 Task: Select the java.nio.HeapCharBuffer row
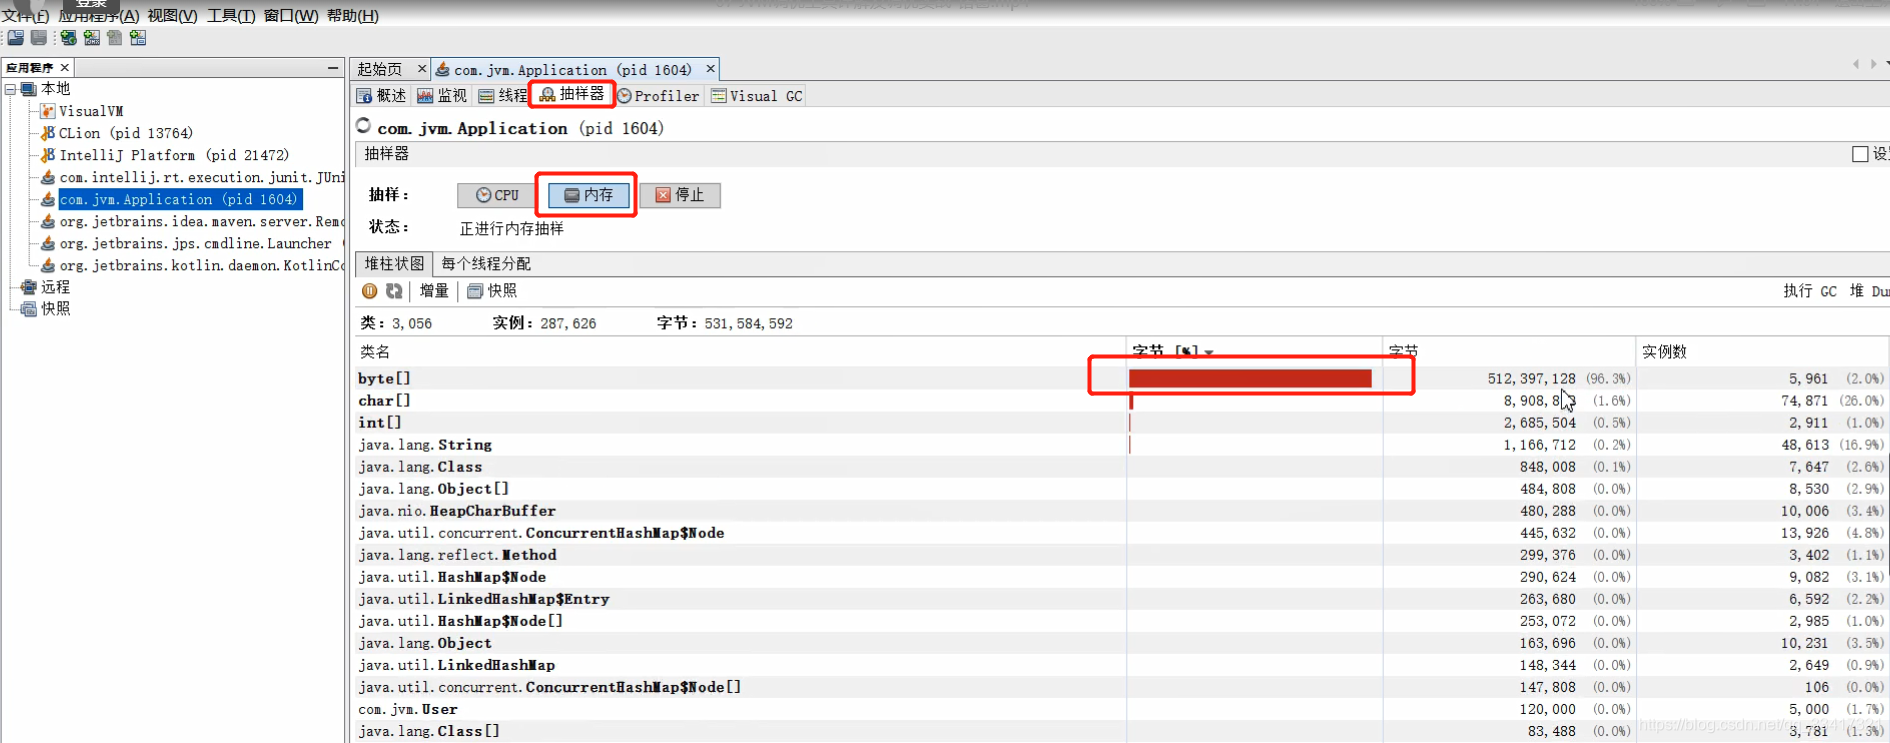click(1120, 511)
